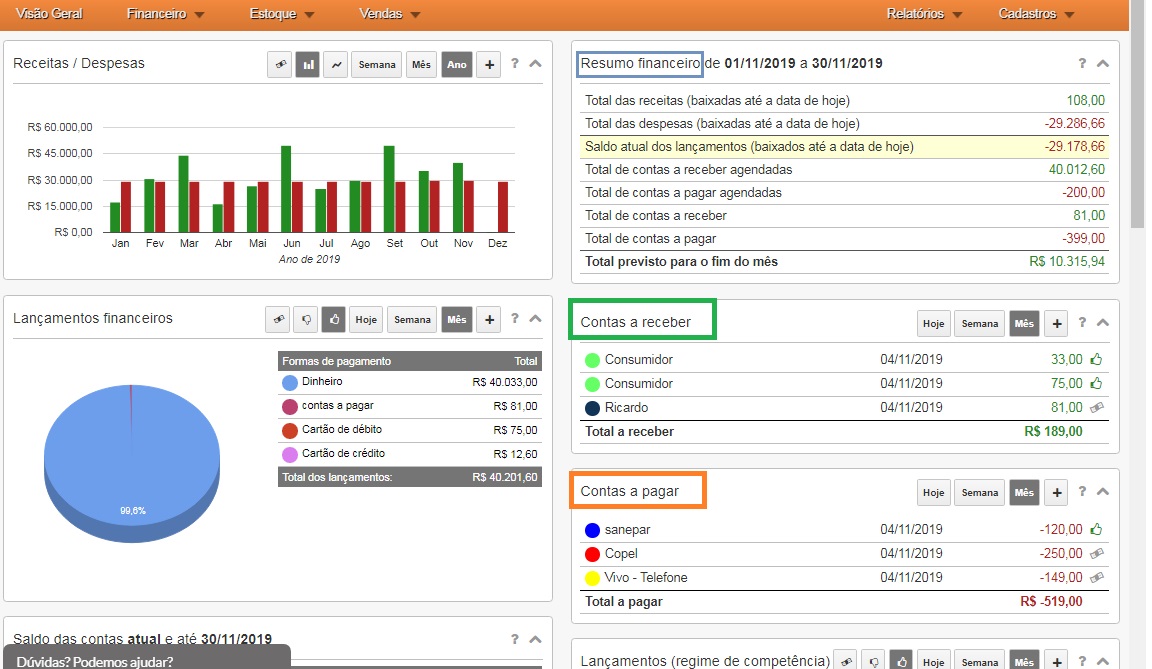Viewport: 1152px width, 669px height.
Task: Expand the Relatórios dropdown menu
Action: [923, 14]
